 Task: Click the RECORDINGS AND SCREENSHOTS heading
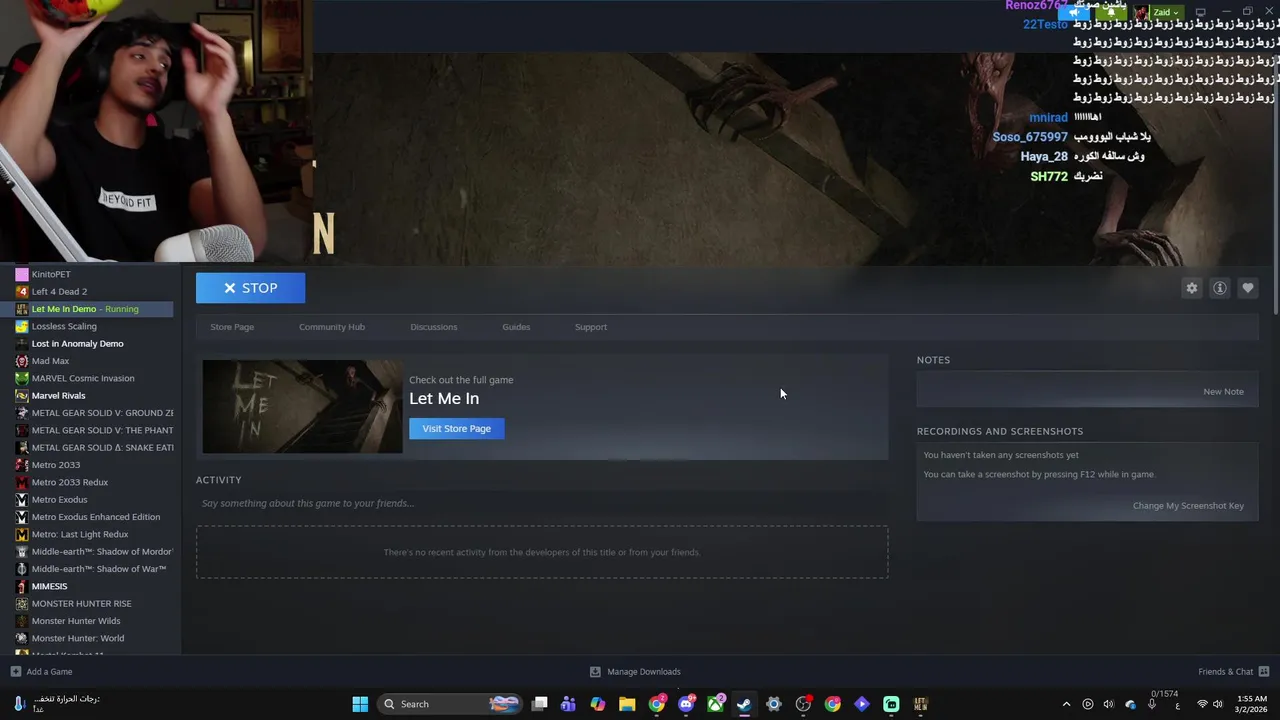click(x=1000, y=431)
